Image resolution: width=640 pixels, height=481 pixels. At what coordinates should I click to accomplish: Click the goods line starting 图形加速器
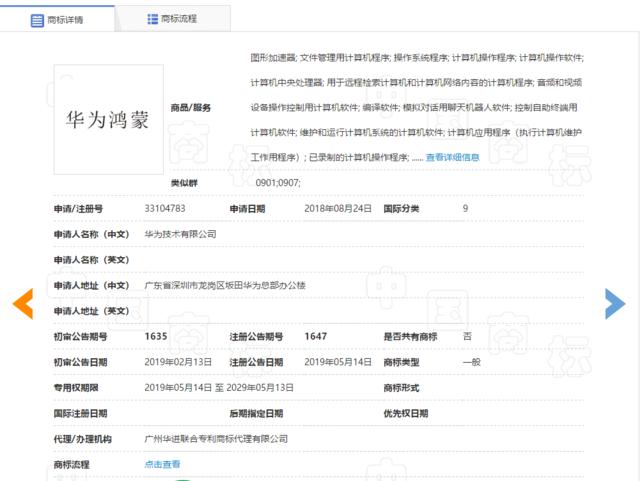417,58
